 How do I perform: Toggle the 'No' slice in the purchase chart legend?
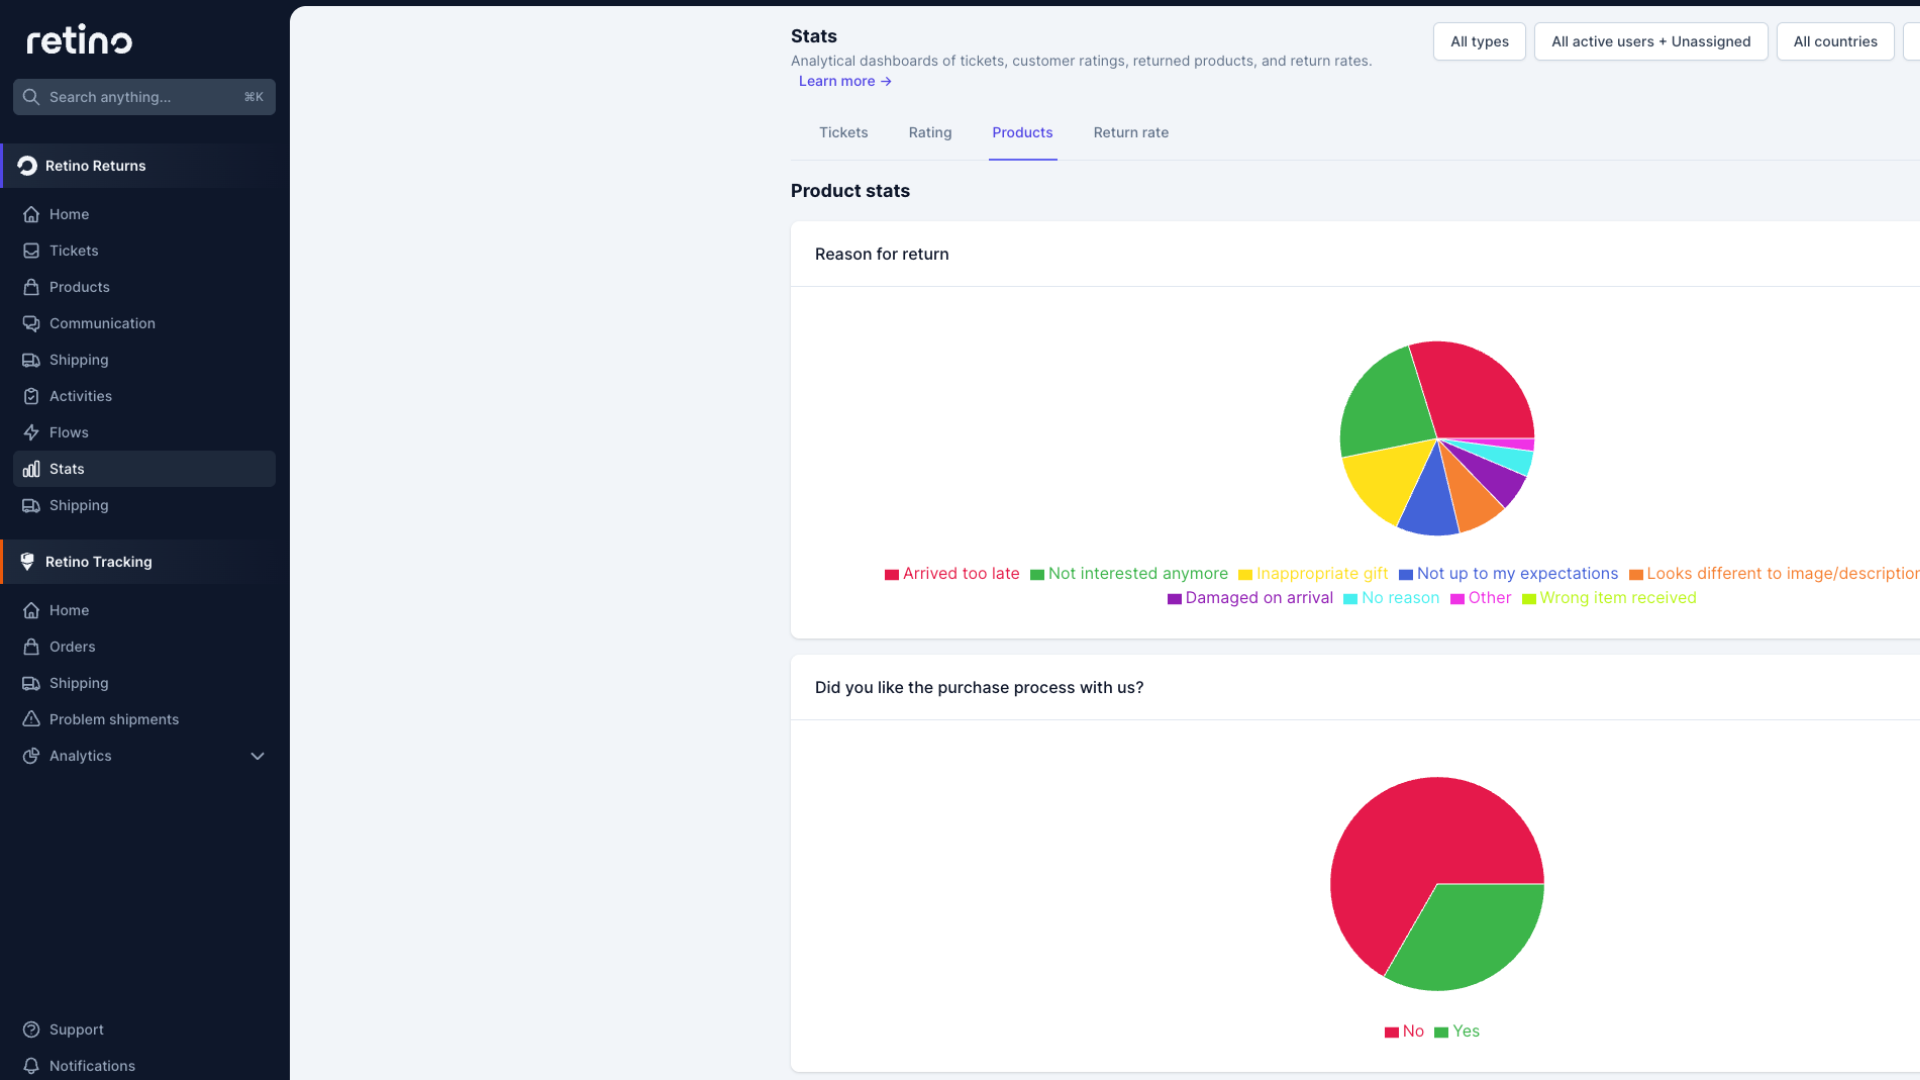point(1404,1031)
